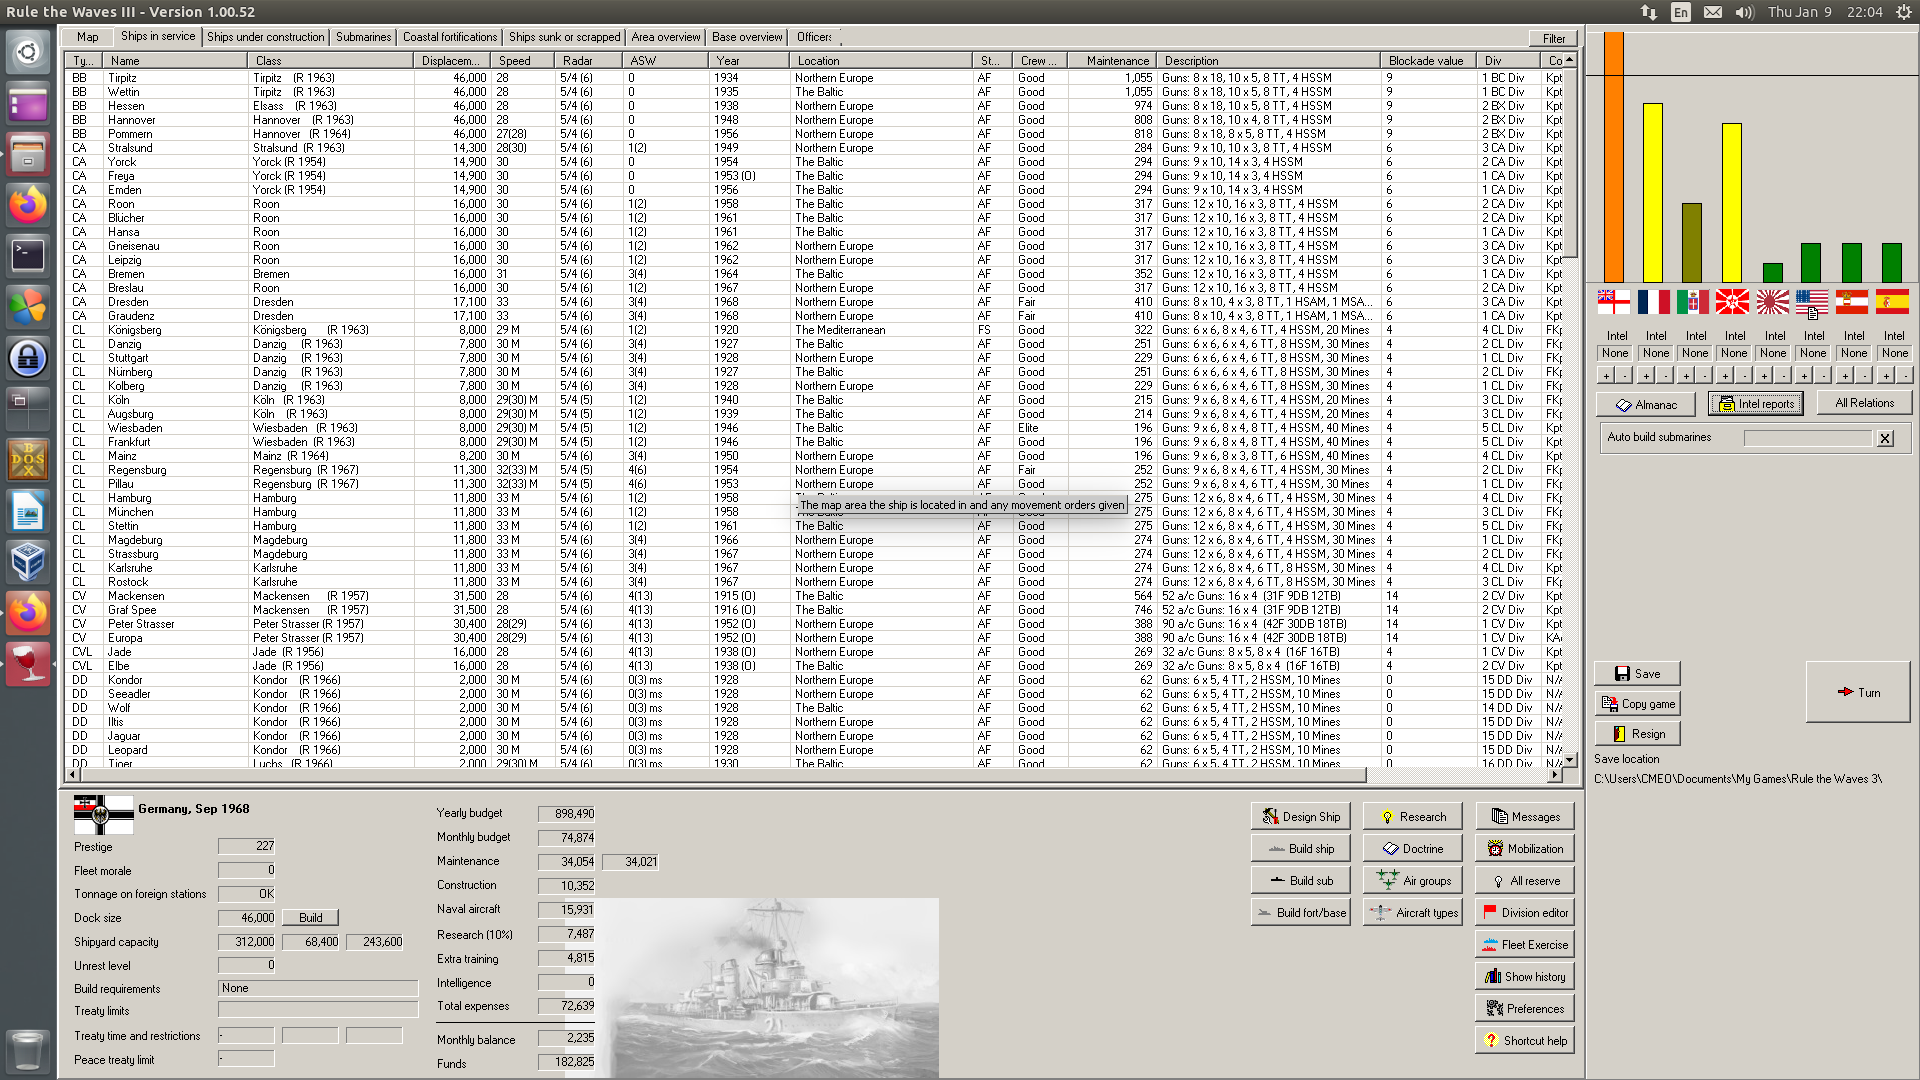The image size is (1920, 1080).
Task: Open Firefox from the Ubuntu dock
Action: [28, 206]
